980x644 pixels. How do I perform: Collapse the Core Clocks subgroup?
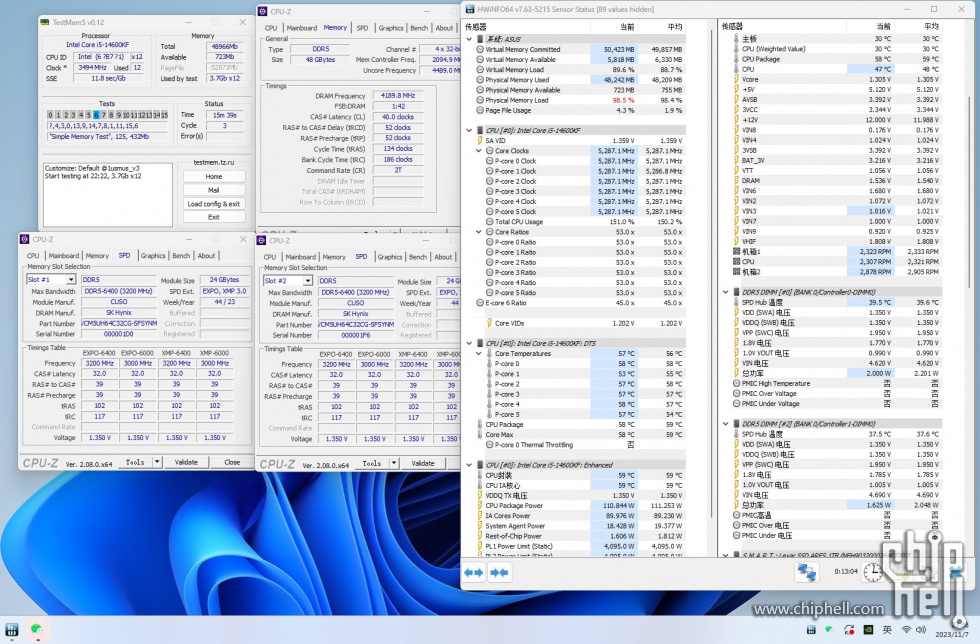click(479, 151)
